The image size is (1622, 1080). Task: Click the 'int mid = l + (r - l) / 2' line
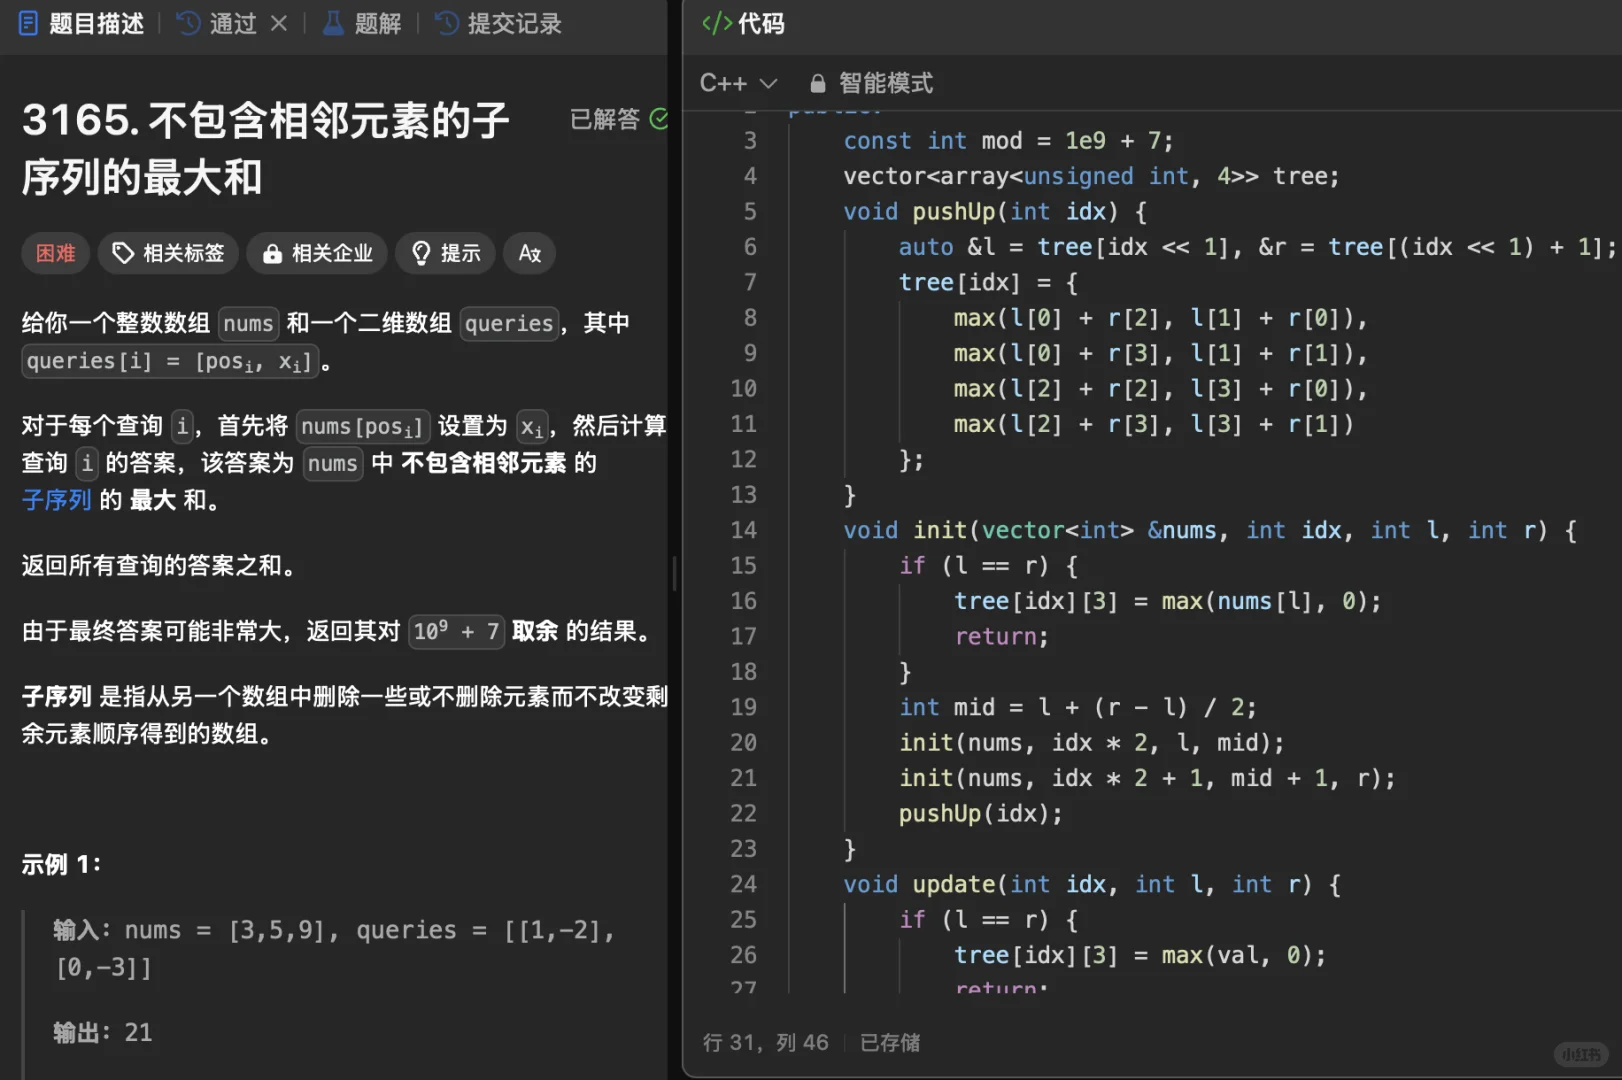point(1077,707)
